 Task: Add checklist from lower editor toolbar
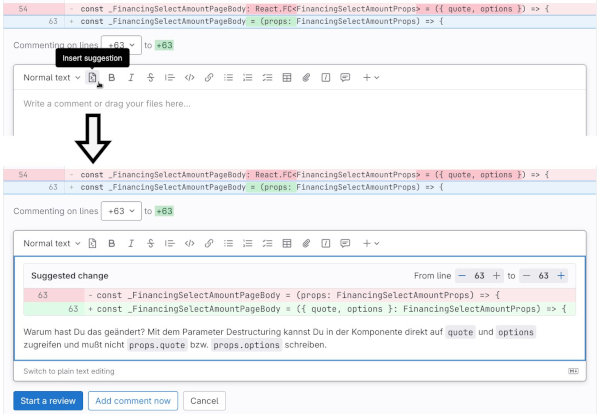coord(267,243)
